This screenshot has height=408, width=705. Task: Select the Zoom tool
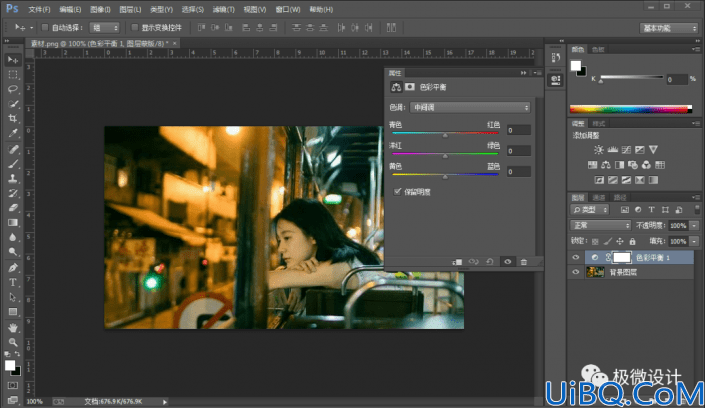click(13, 342)
